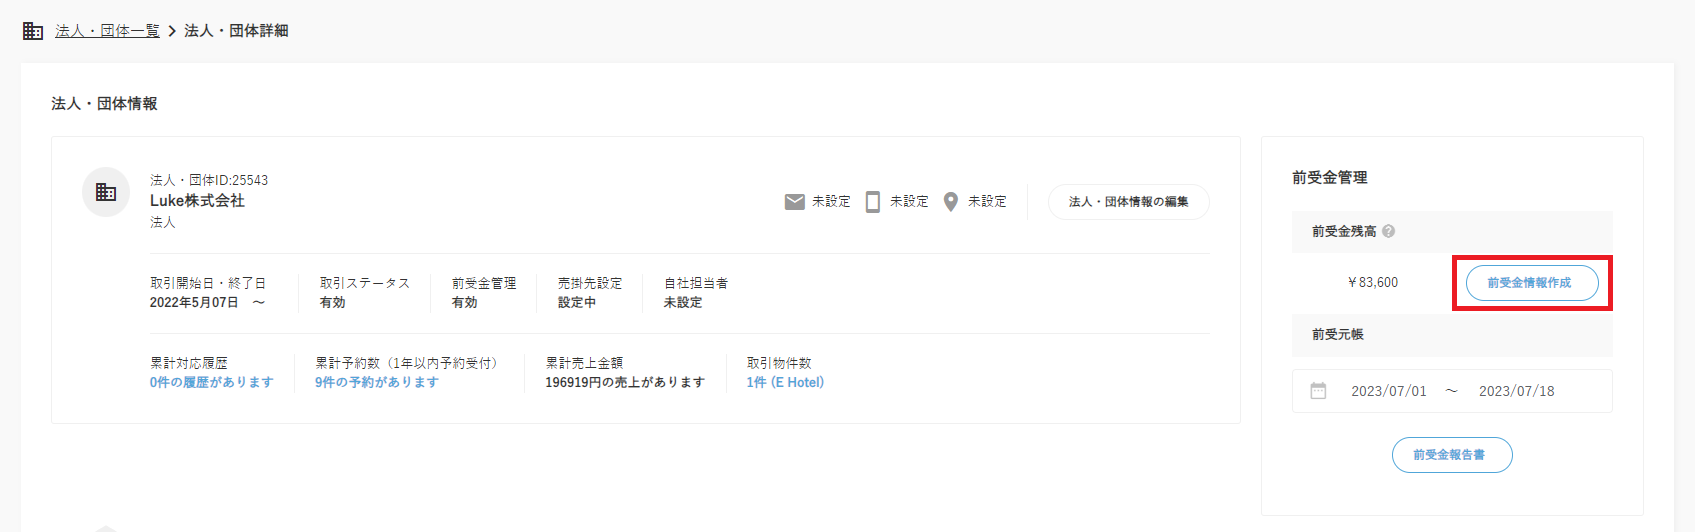Click the mobile phone icon
The image size is (1695, 532).
[872, 202]
